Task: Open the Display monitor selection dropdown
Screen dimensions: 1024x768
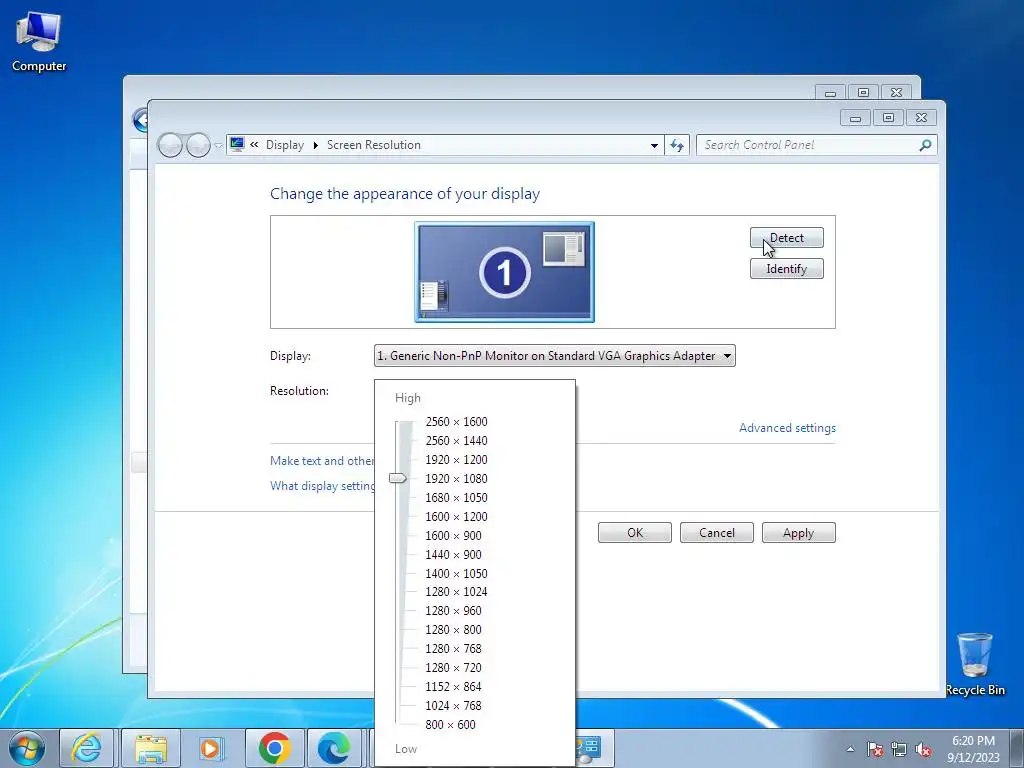Action: click(554, 356)
